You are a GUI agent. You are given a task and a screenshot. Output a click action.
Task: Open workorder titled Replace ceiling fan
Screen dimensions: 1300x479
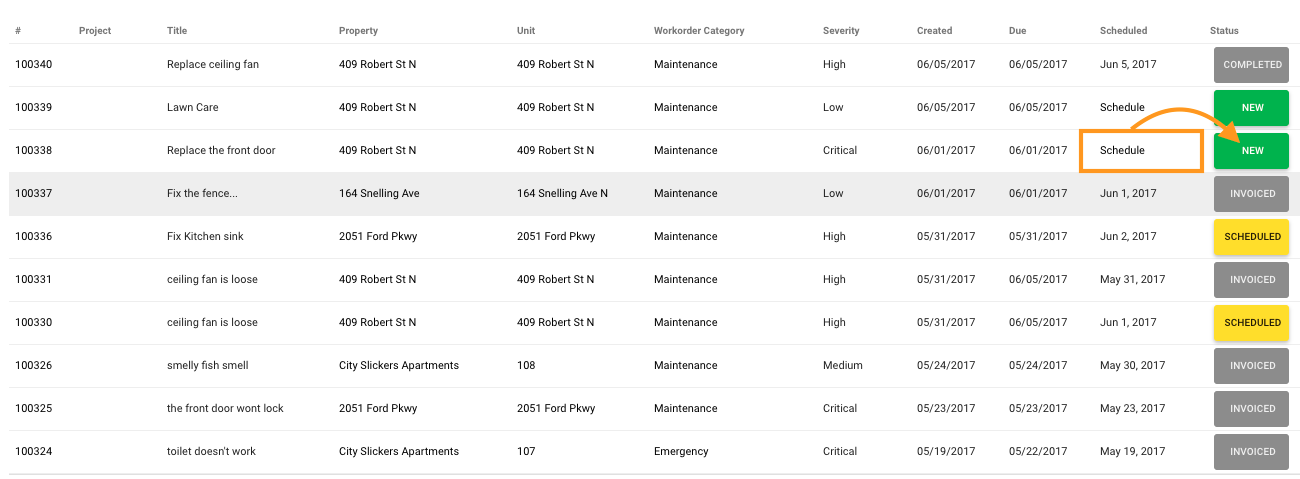click(x=213, y=65)
